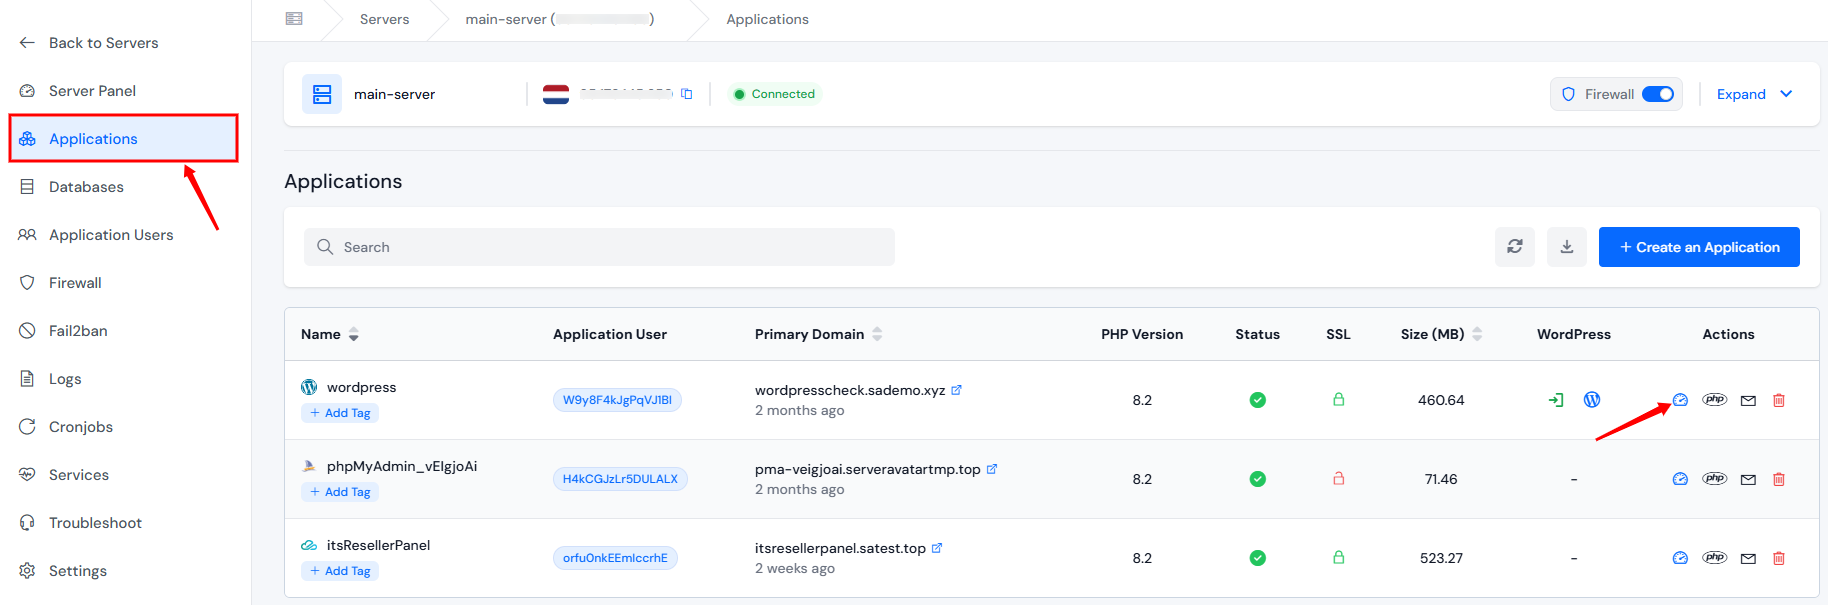The width and height of the screenshot is (1828, 605).
Task: Open application user W9y8F4kJgPqVJIBI
Action: [617, 400]
